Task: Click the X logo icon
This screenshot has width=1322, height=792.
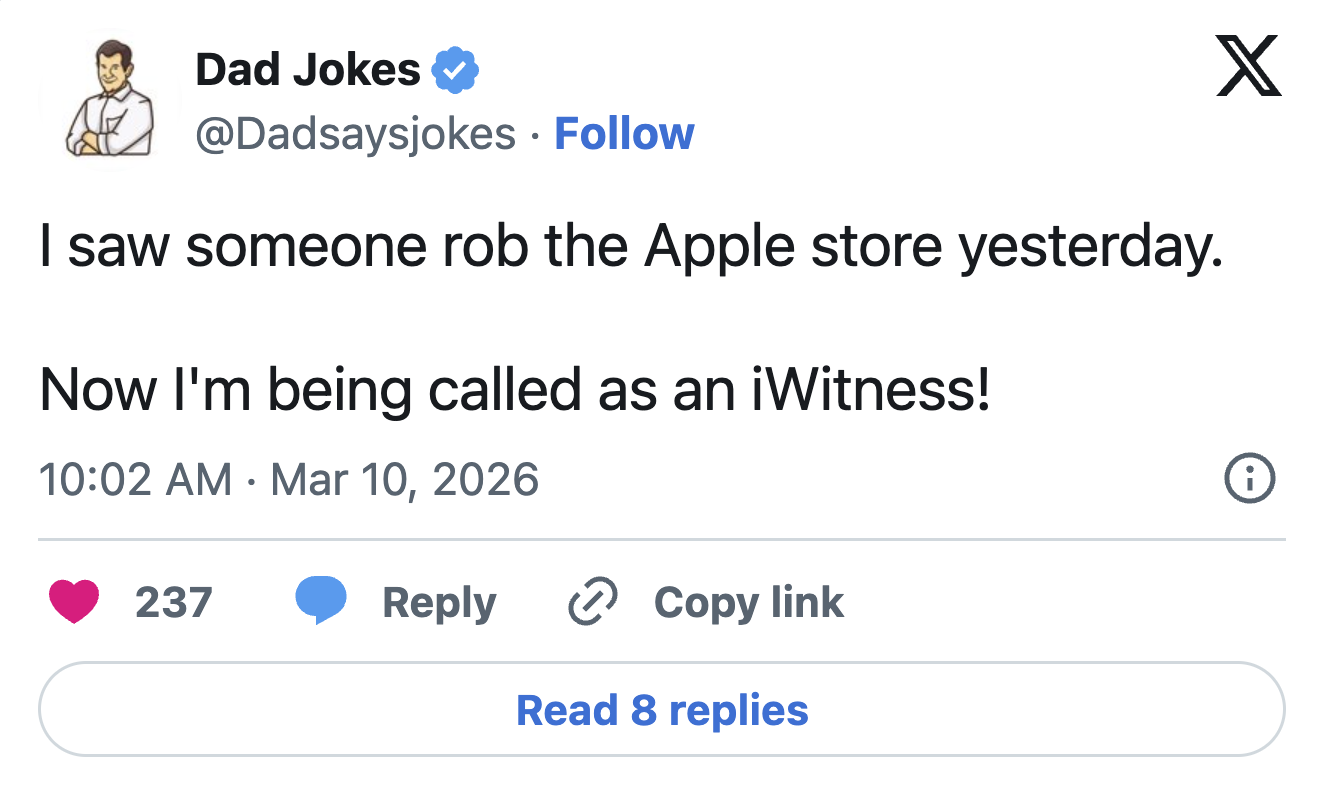Action: (1248, 68)
